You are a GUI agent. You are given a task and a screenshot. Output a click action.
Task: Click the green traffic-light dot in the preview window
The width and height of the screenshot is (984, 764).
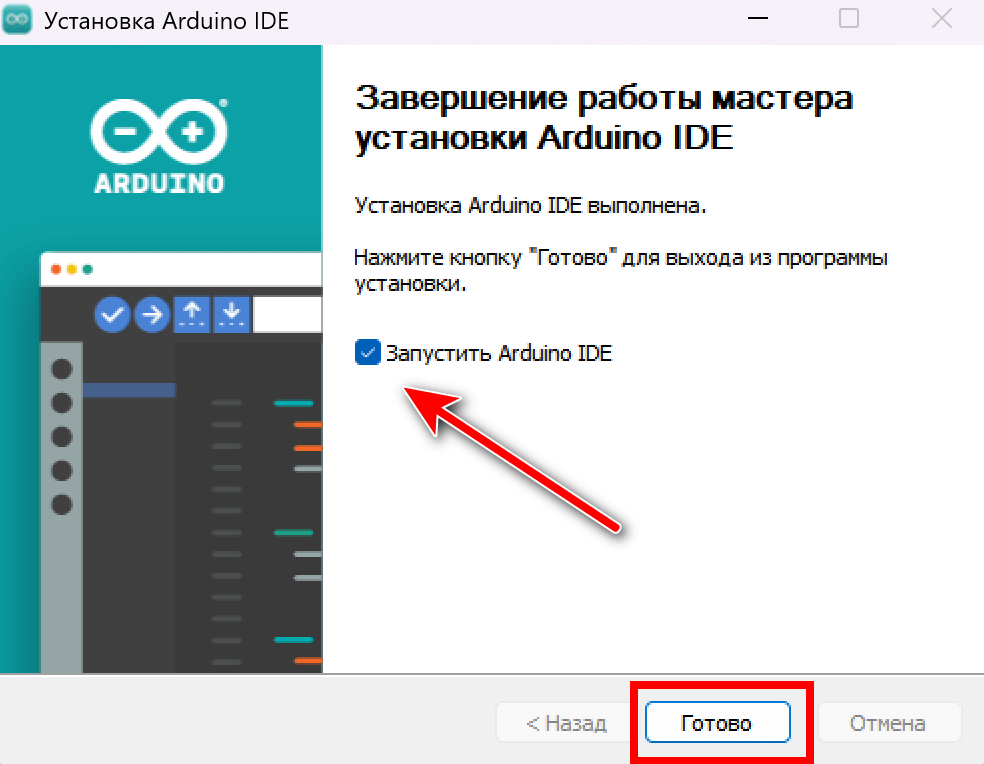pos(85,267)
